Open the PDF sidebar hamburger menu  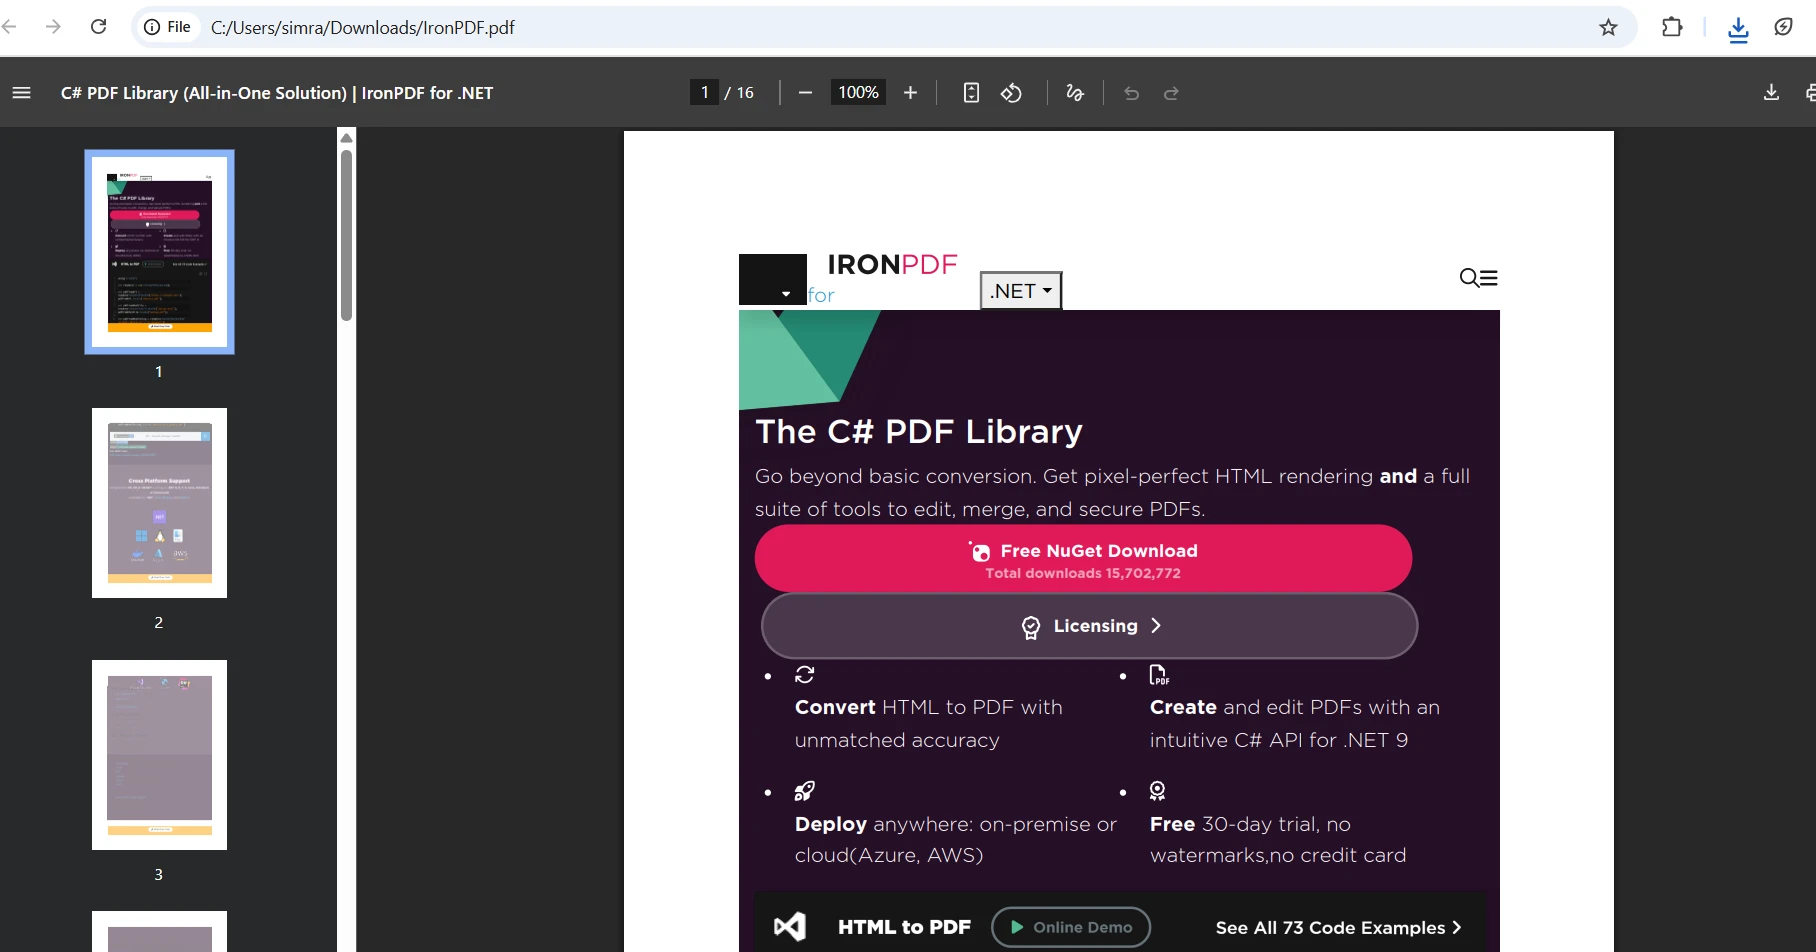pyautogui.click(x=21, y=92)
